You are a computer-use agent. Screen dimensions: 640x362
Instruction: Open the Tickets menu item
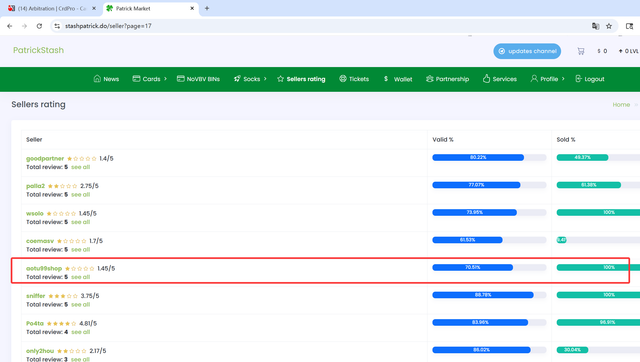(354, 79)
